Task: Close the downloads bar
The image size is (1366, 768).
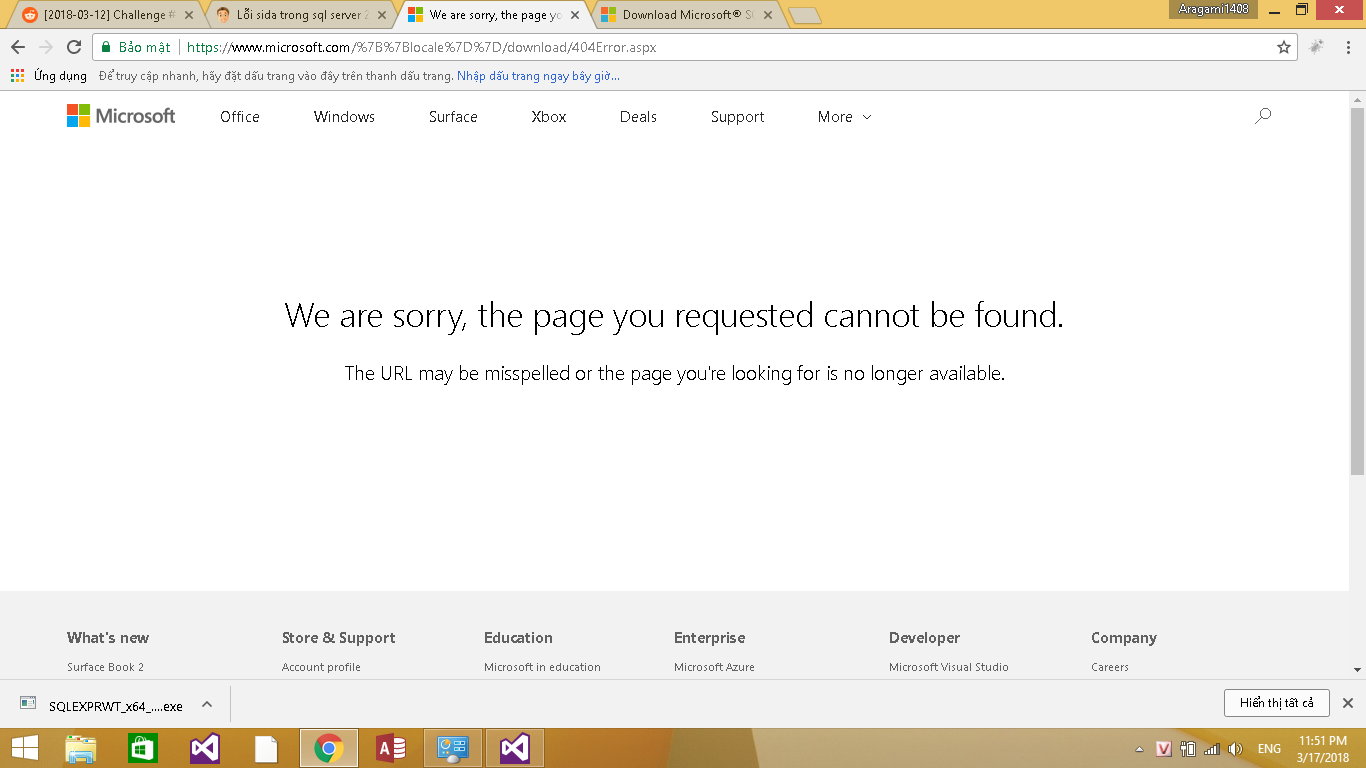Action: pos(1347,703)
